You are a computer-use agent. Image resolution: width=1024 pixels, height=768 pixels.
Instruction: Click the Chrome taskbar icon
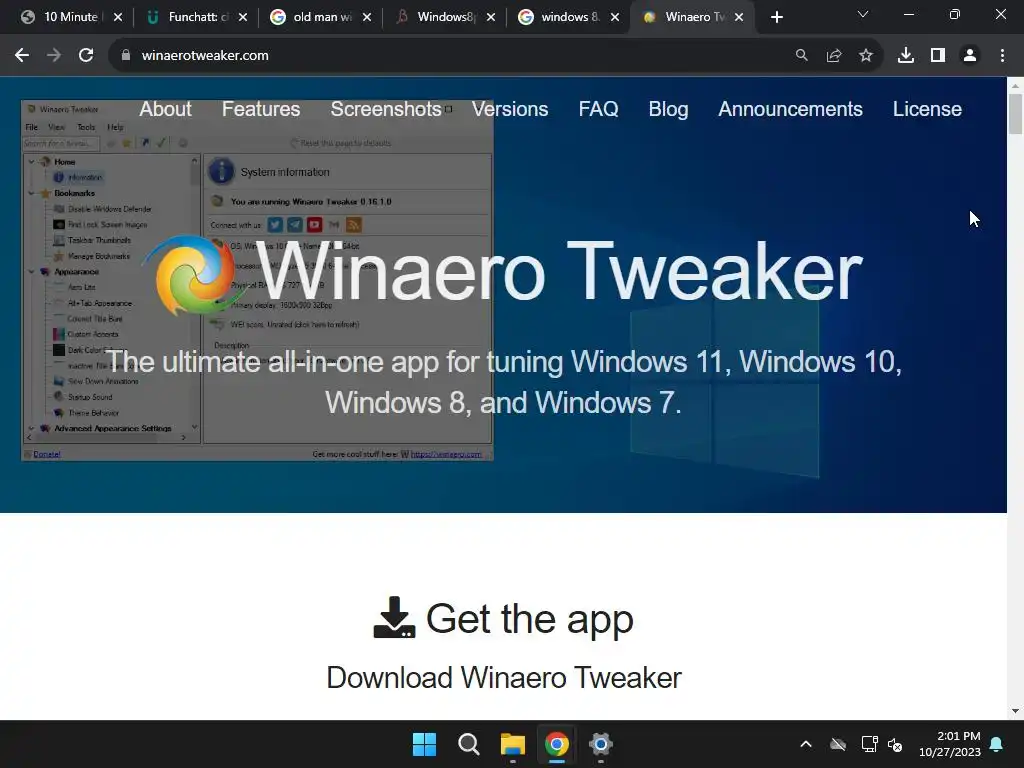click(x=556, y=744)
